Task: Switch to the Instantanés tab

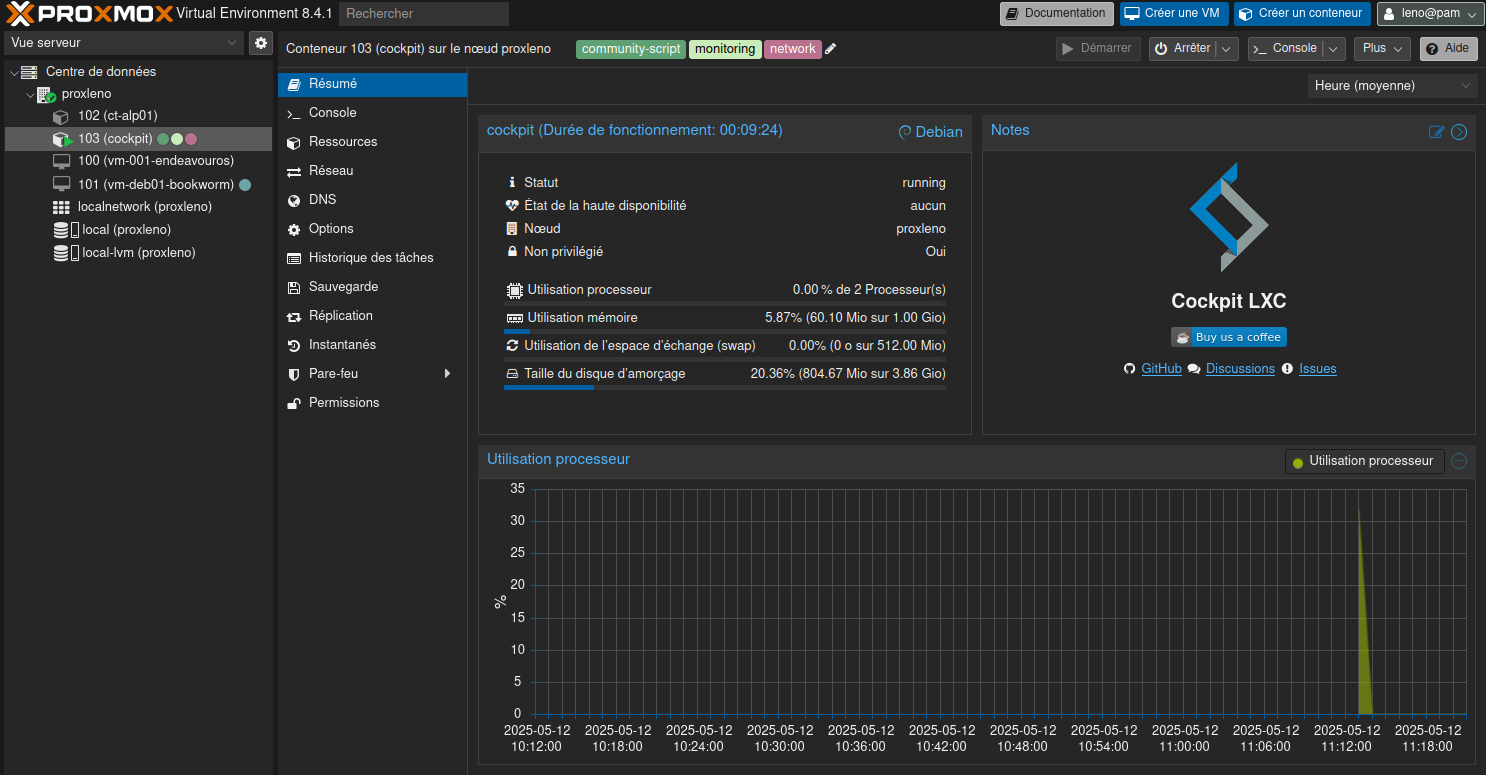Action: (x=342, y=345)
